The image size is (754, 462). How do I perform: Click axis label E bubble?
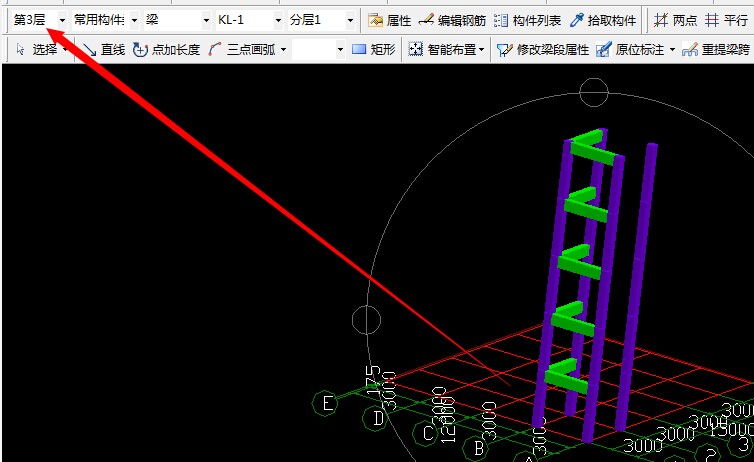(326, 403)
